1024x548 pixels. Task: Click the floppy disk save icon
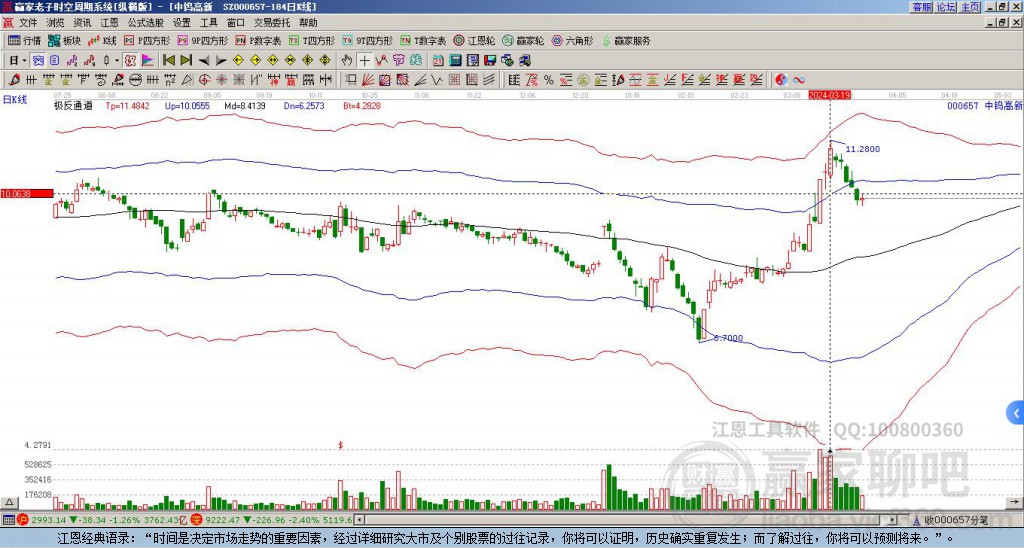click(490, 61)
